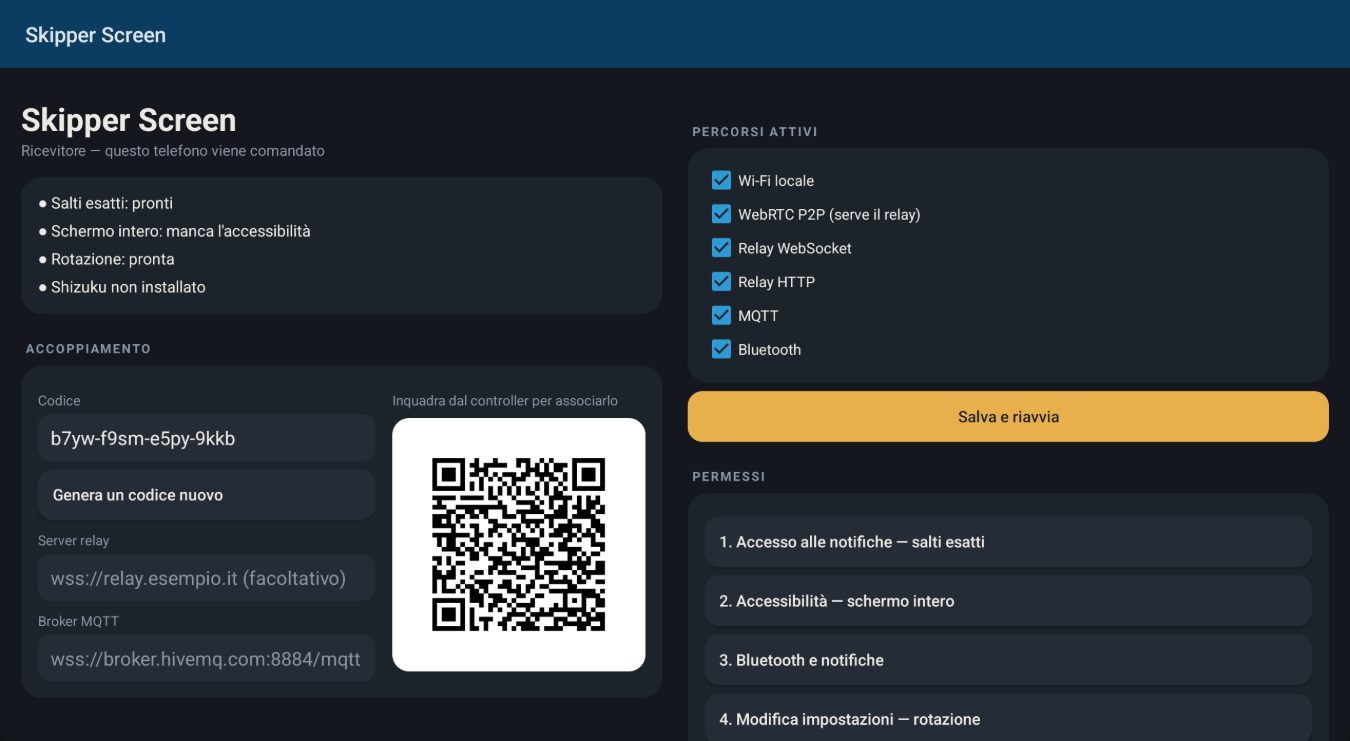Toggle the WebRTC P2P checkbox
This screenshot has width=1350, height=741.
[x=721, y=214]
